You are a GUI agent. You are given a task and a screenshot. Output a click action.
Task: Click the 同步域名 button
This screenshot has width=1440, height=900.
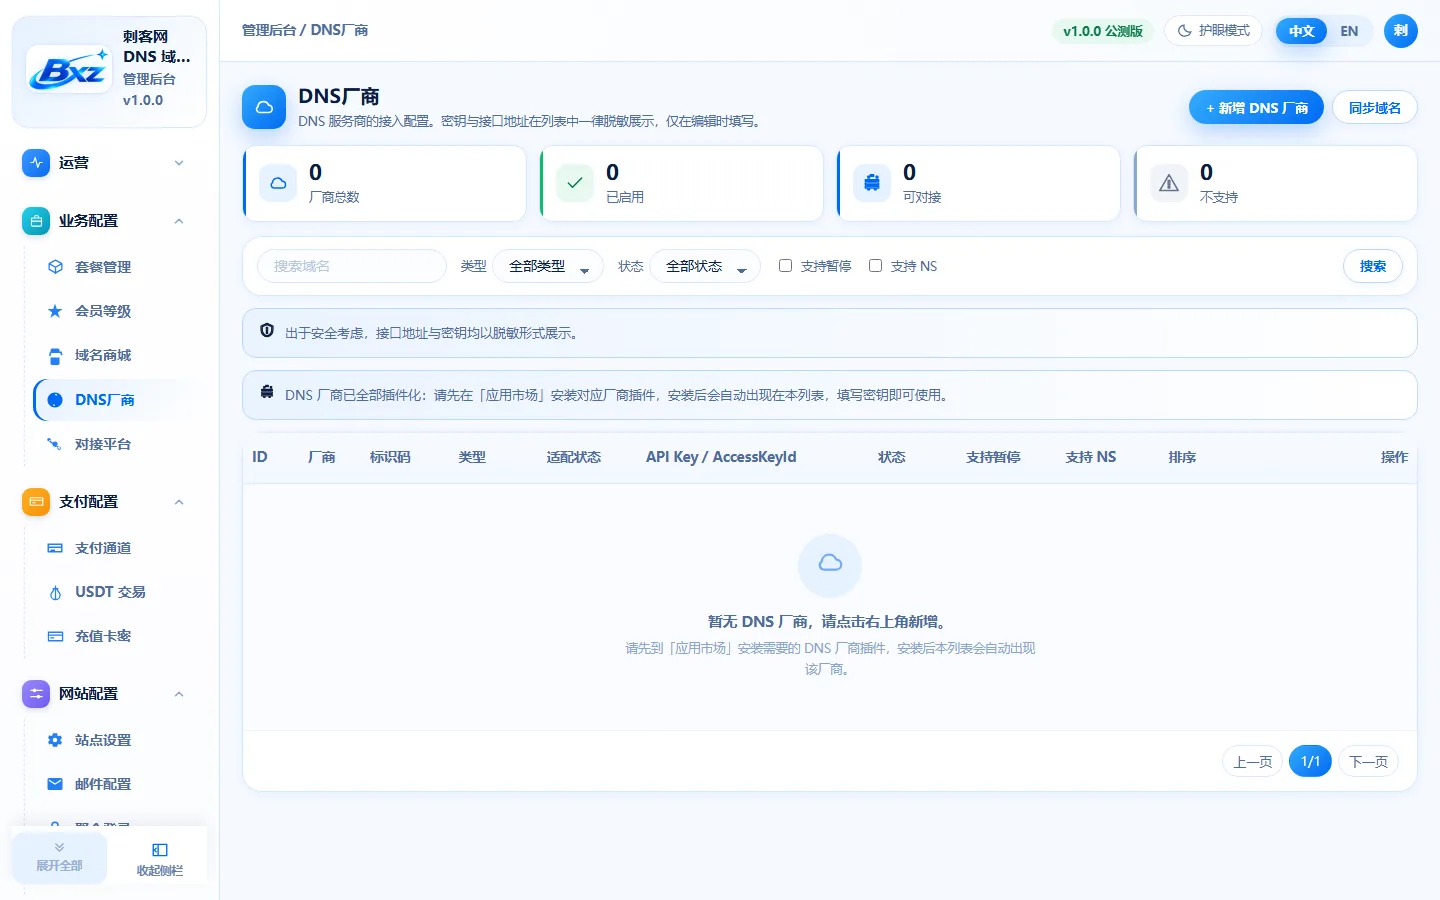(1375, 108)
